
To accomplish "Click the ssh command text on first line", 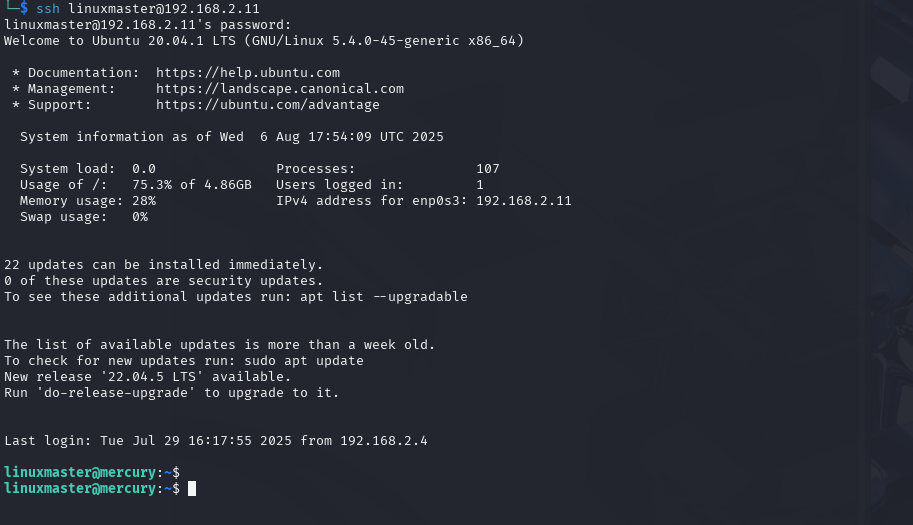I will 147,9.
